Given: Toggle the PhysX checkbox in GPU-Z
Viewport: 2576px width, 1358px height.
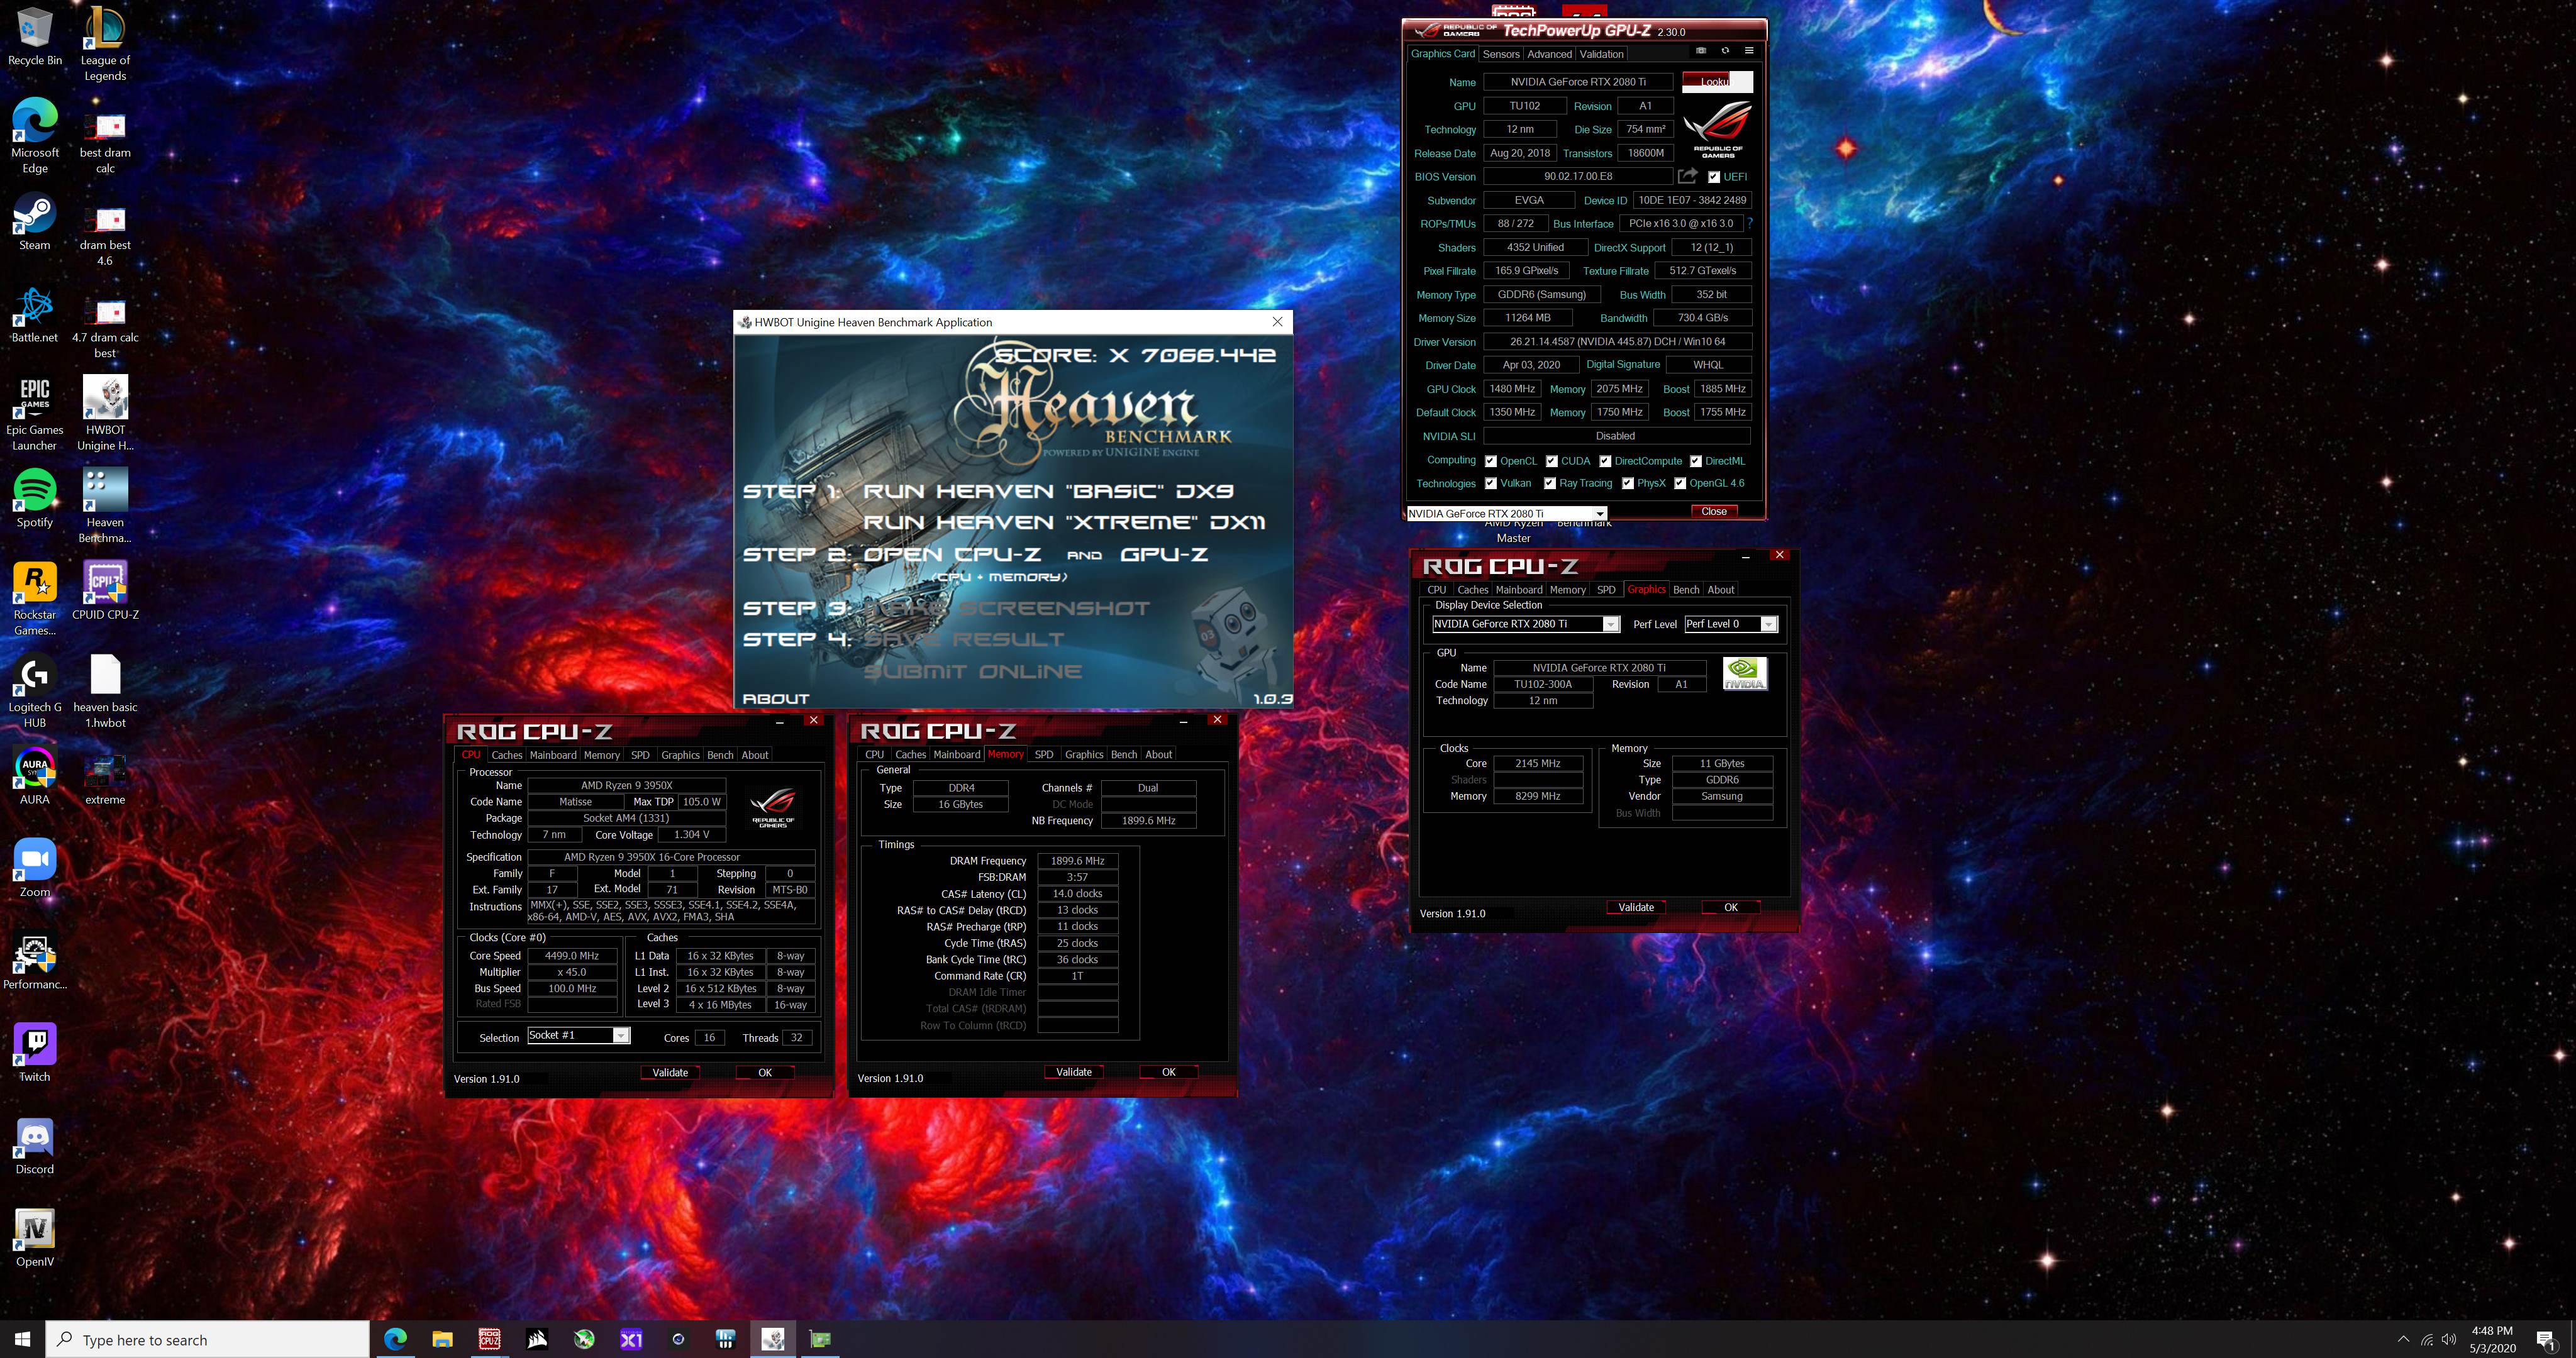Looking at the screenshot, I should tap(1628, 483).
